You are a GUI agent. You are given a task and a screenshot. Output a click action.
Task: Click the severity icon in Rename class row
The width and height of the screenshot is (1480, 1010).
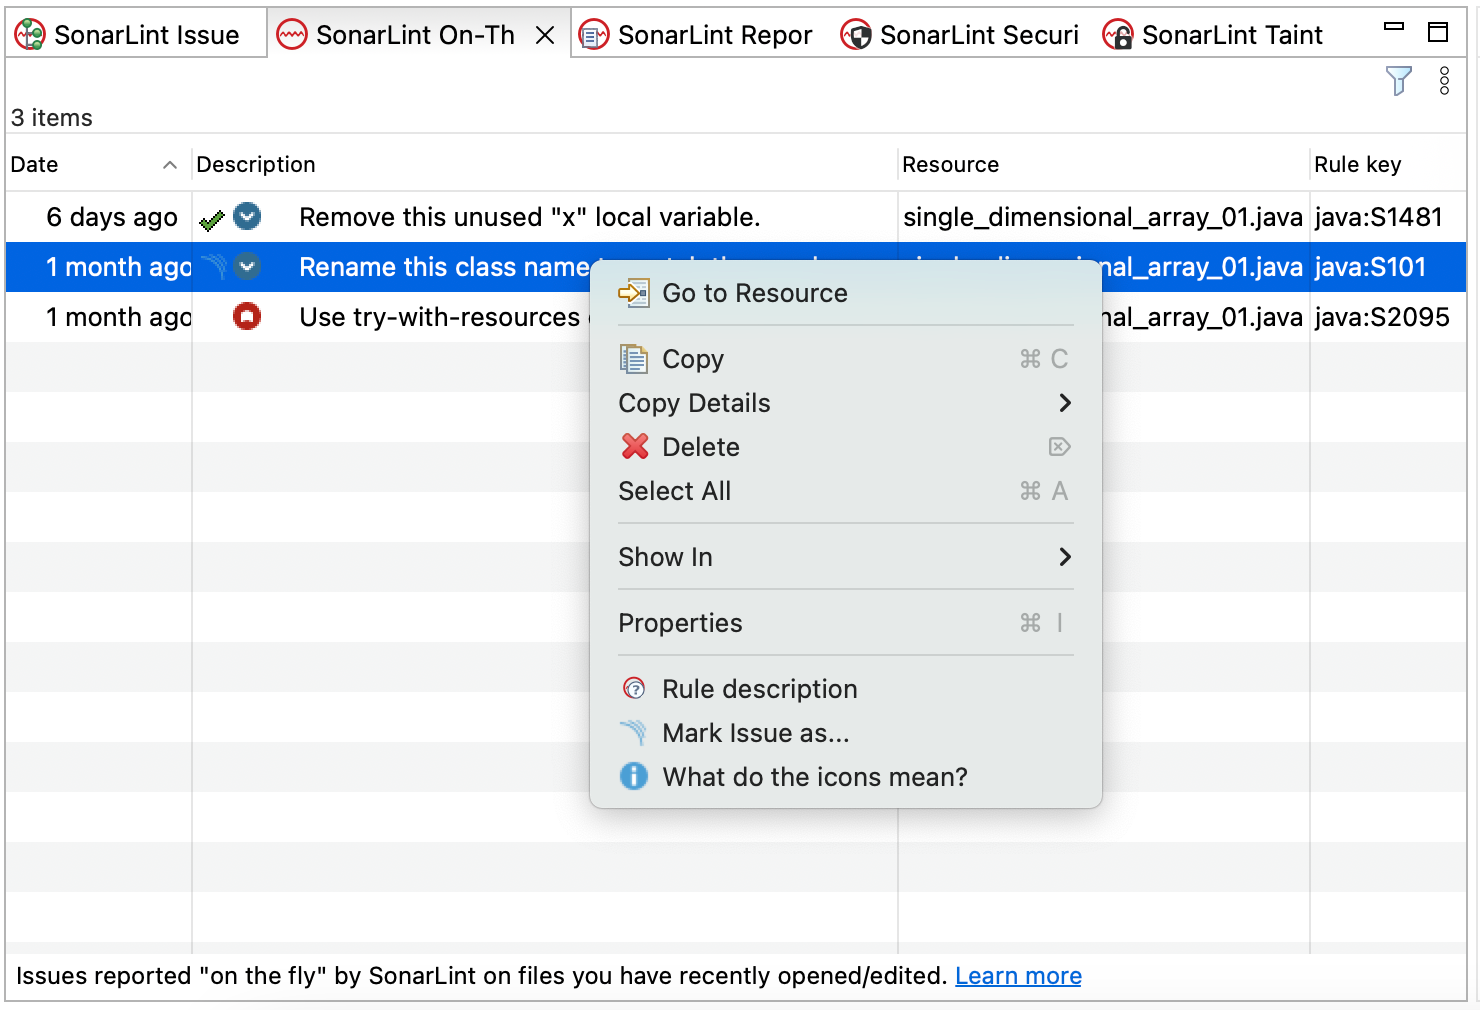coord(247,267)
